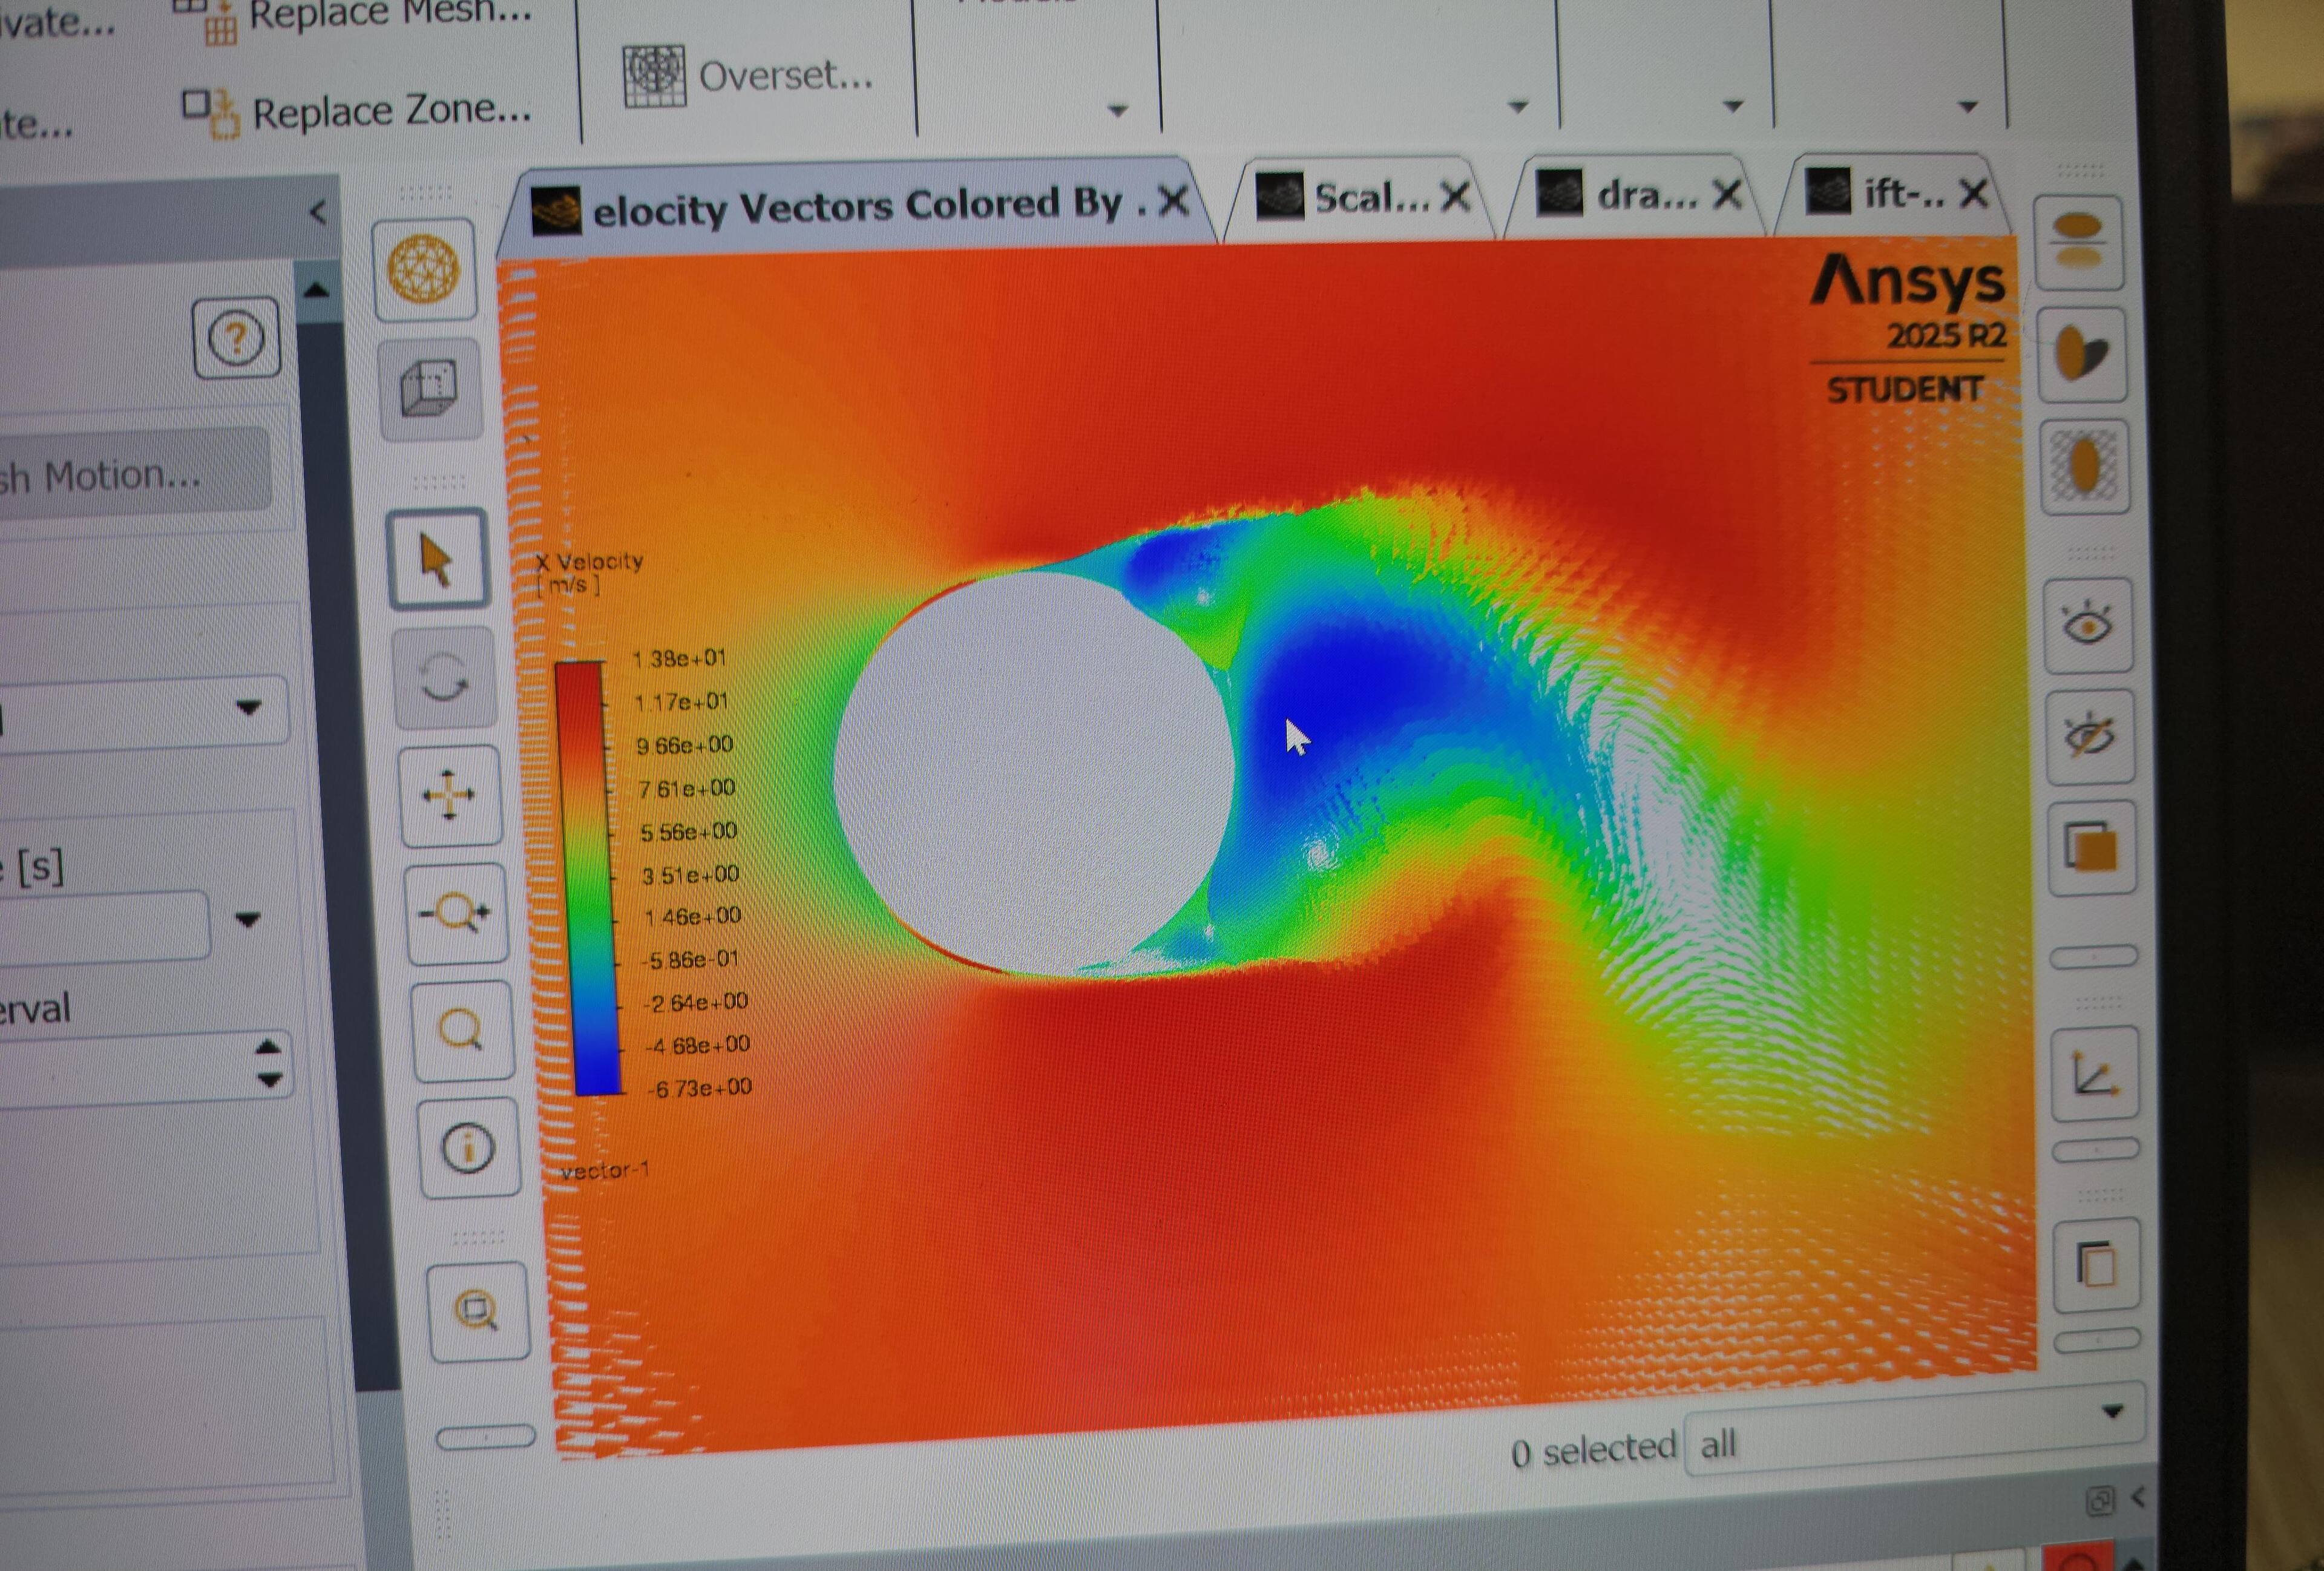Click the isometric cube view icon
Image resolution: width=2324 pixels, height=1571 pixels.
429,389
